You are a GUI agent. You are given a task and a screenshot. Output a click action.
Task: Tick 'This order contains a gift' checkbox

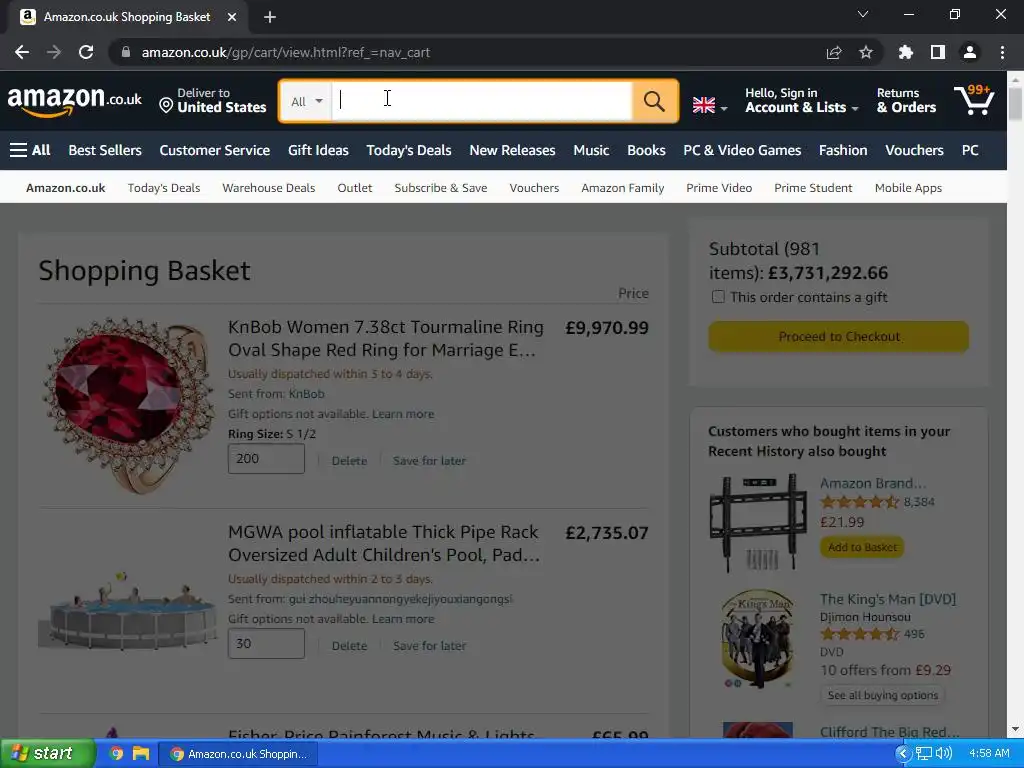pos(718,297)
